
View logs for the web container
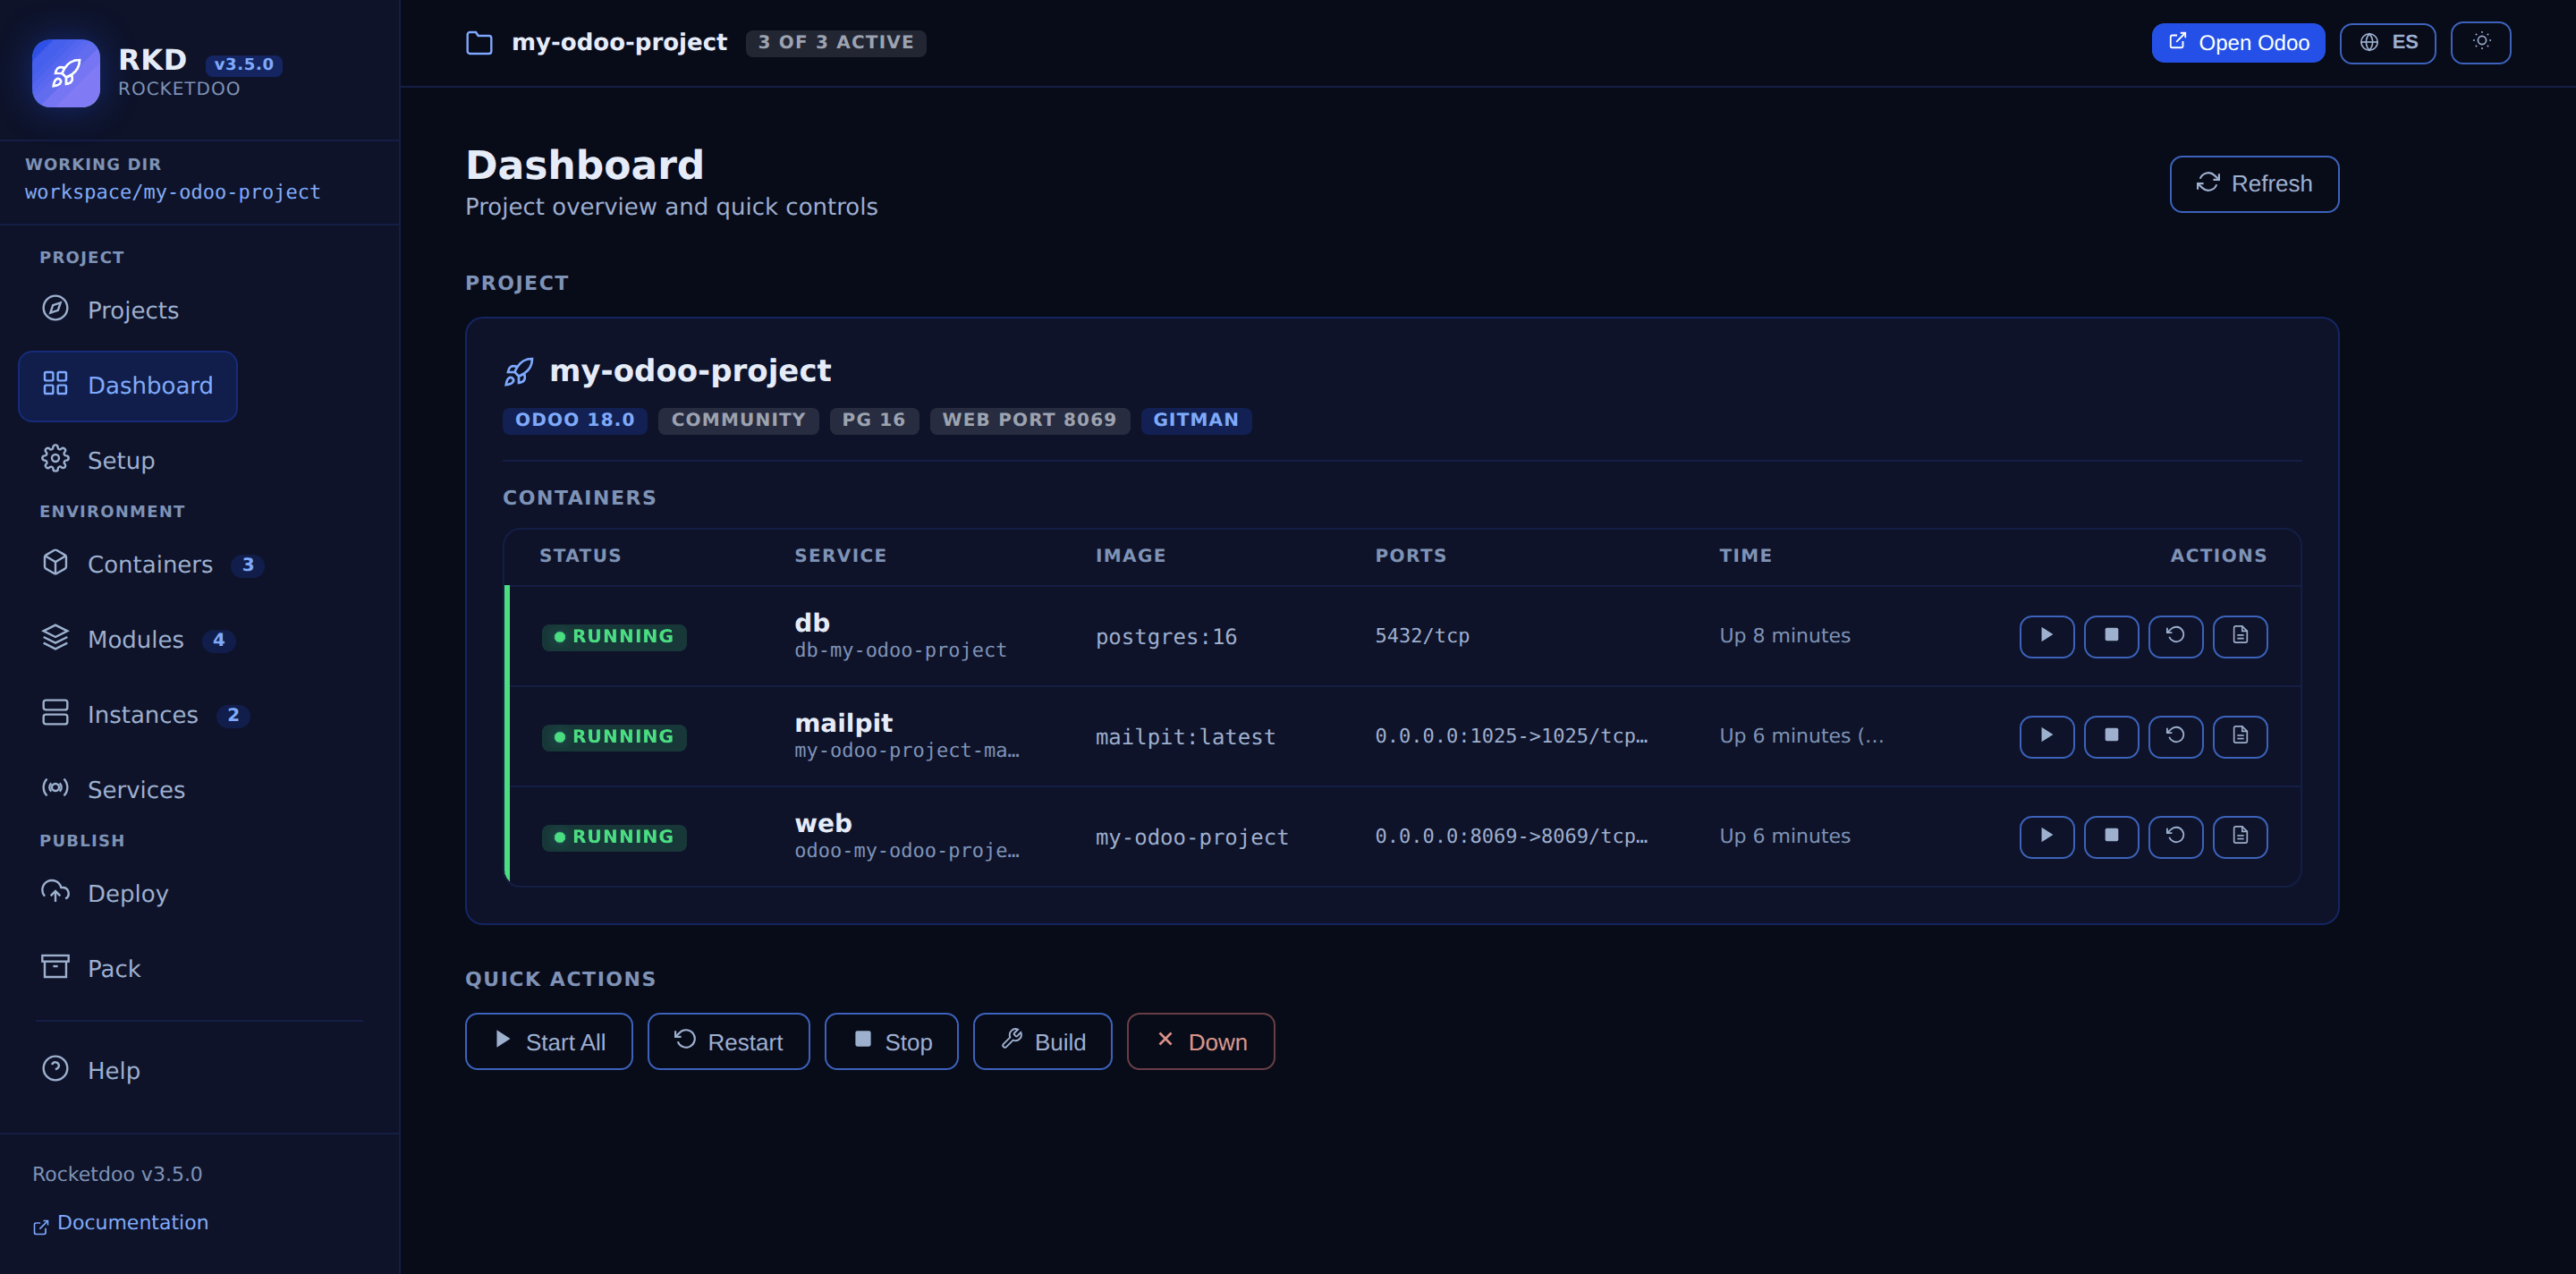pyautogui.click(x=2240, y=836)
